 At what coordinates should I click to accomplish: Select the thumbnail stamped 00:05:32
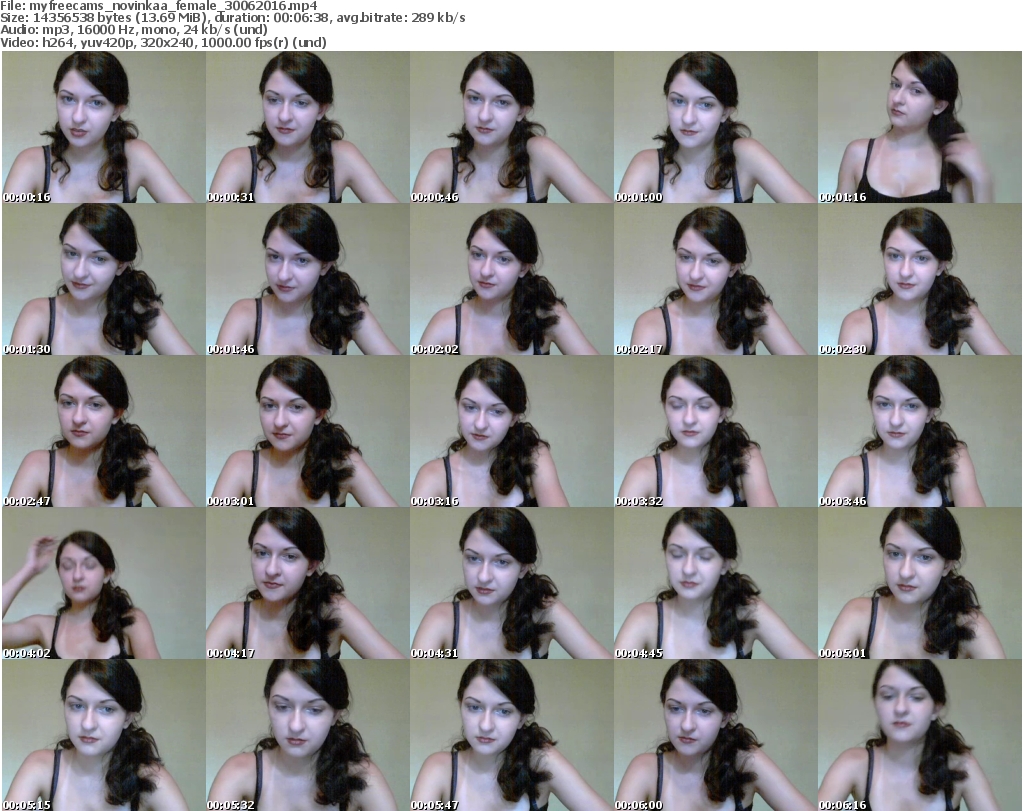point(308,735)
